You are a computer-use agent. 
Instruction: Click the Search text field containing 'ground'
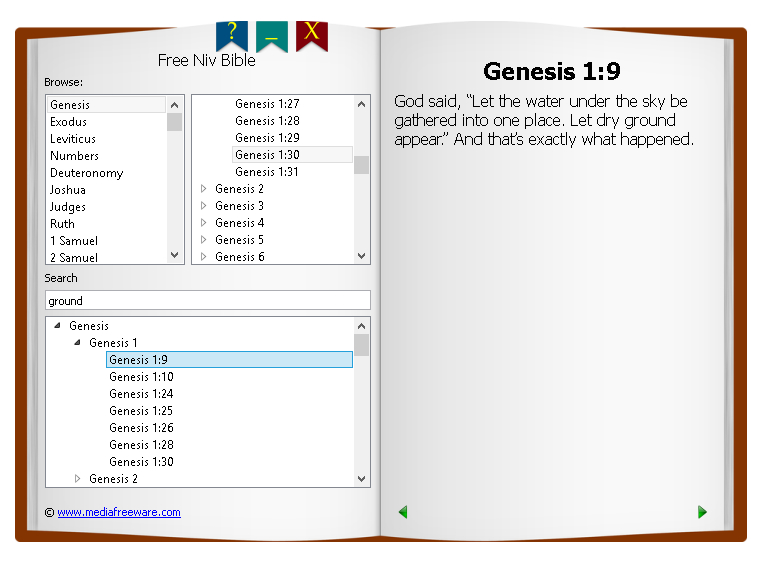[x=208, y=300]
